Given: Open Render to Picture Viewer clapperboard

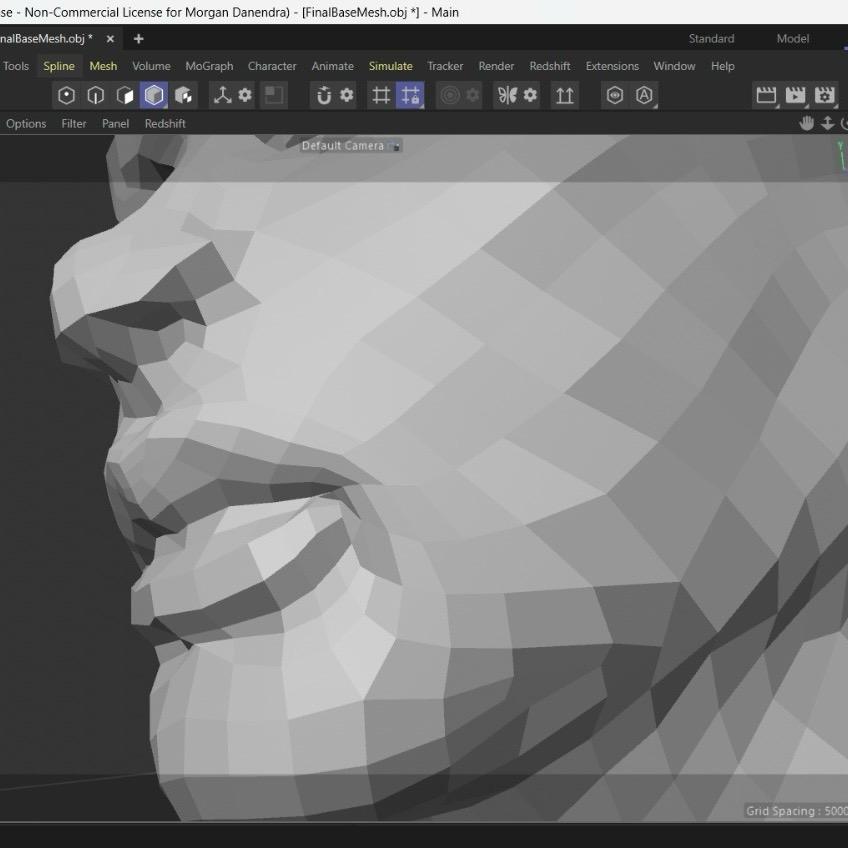Looking at the screenshot, I should tap(795, 96).
